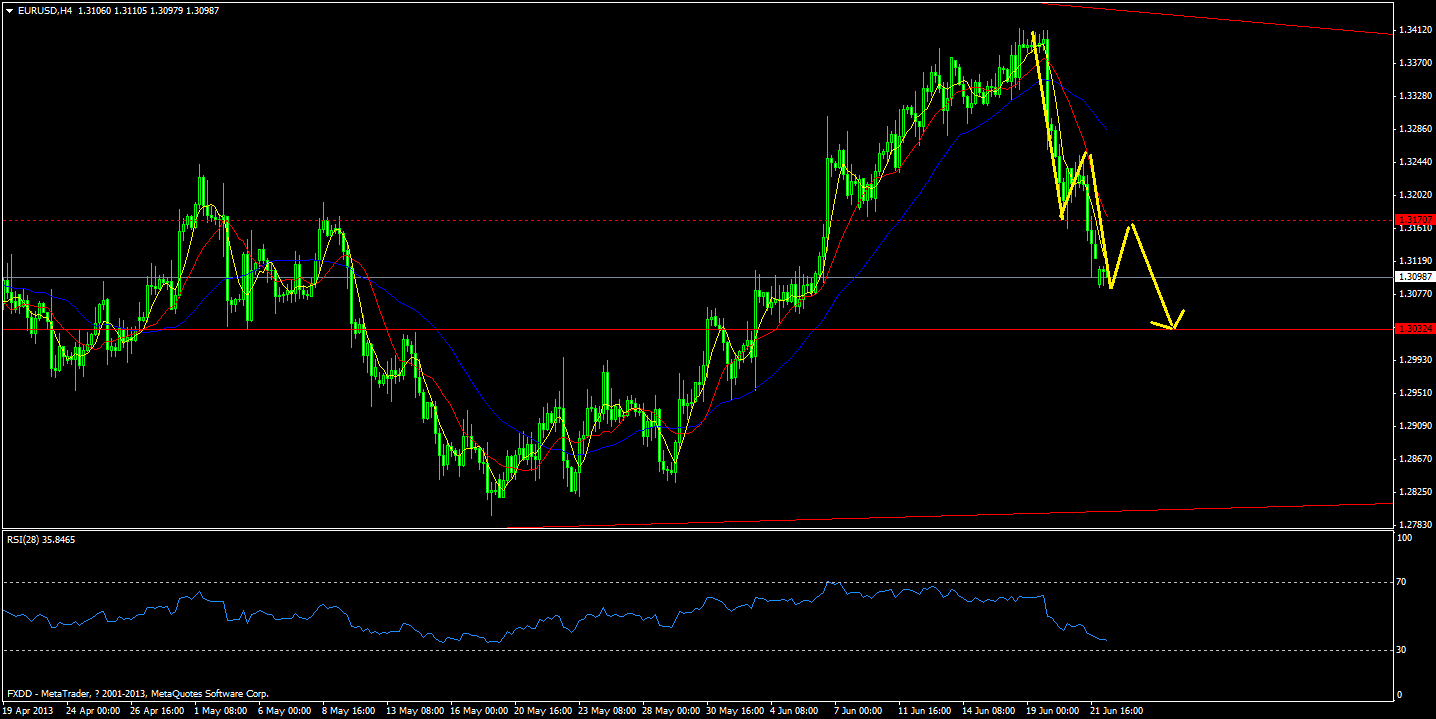The width and height of the screenshot is (1436, 719).
Task: Click the 1.33700 price scale label
Action: [x=1415, y=63]
